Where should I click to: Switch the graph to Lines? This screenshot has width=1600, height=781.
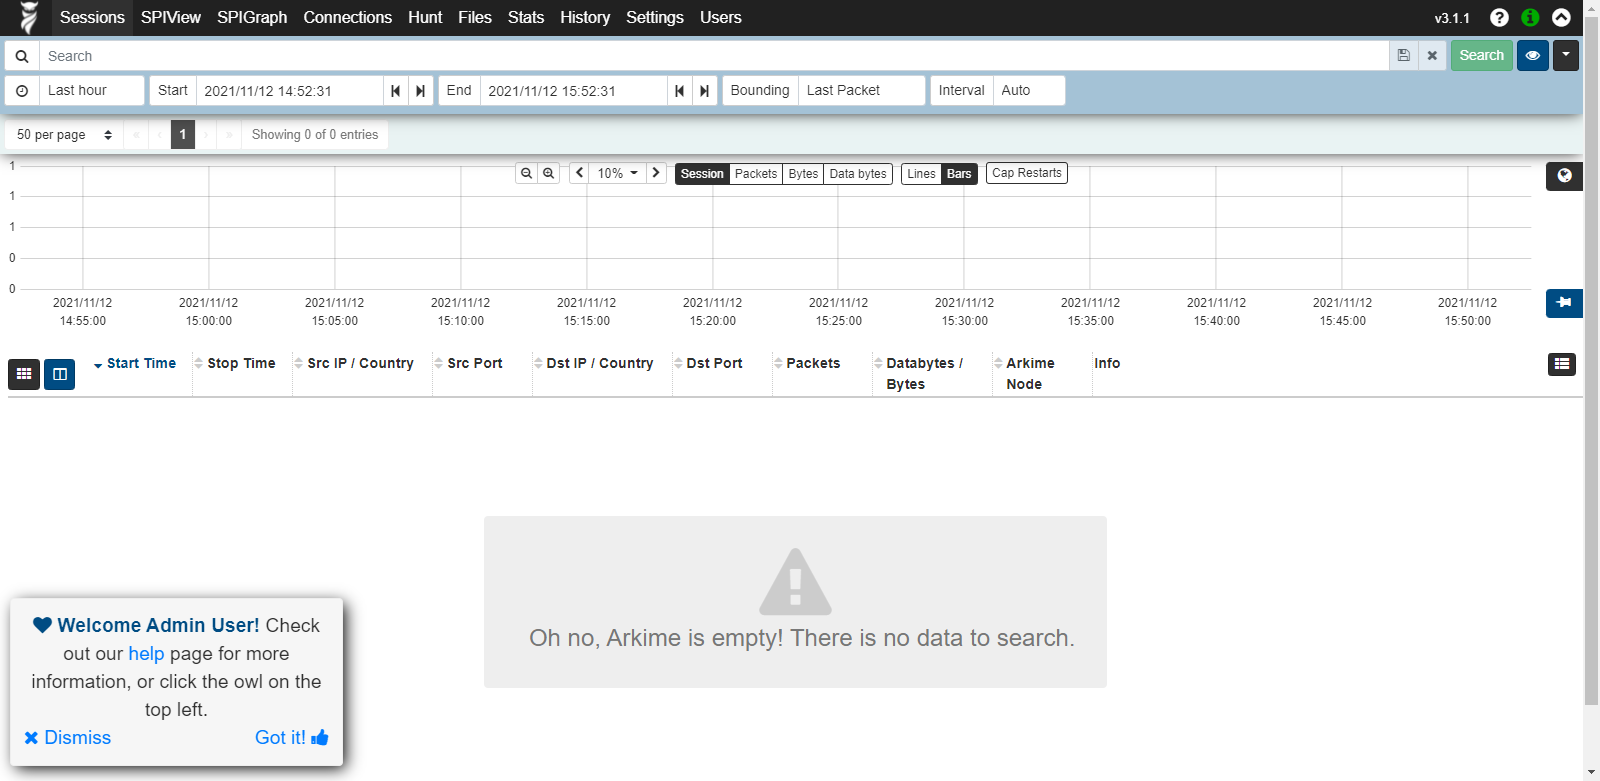pyautogui.click(x=921, y=173)
